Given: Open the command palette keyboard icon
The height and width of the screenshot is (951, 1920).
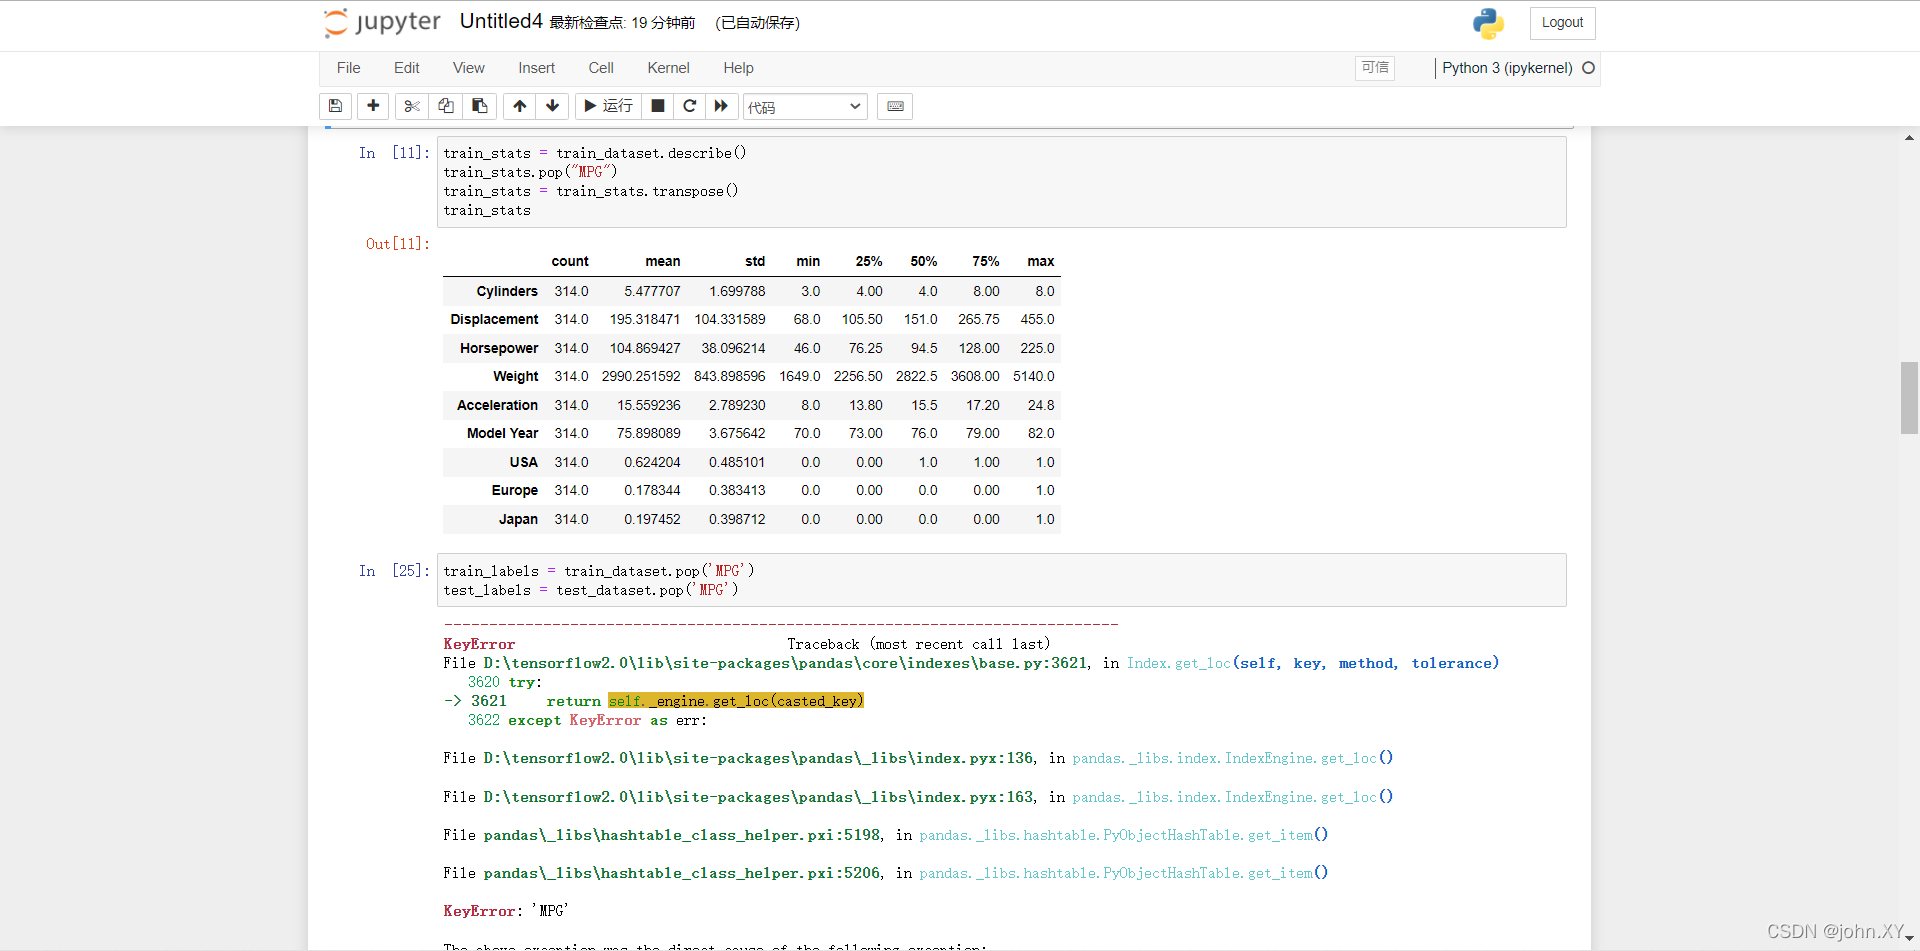Looking at the screenshot, I should click(x=895, y=106).
